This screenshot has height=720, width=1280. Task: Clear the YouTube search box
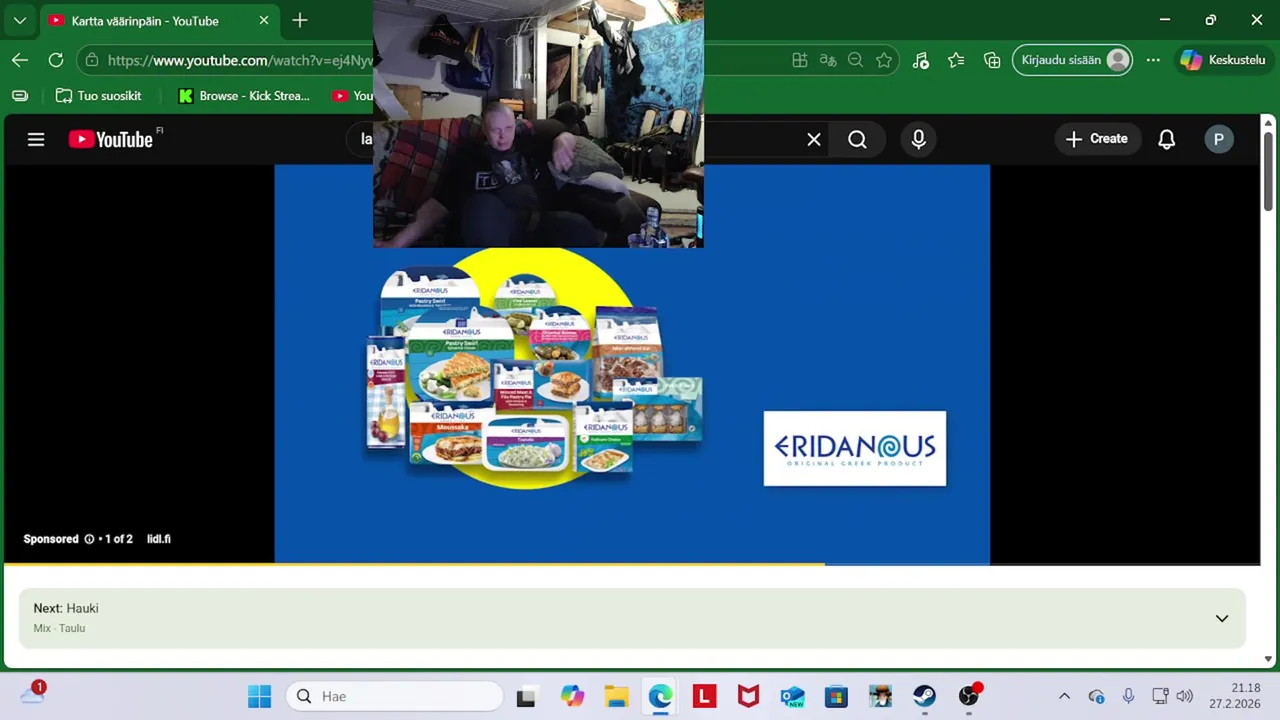coord(814,140)
